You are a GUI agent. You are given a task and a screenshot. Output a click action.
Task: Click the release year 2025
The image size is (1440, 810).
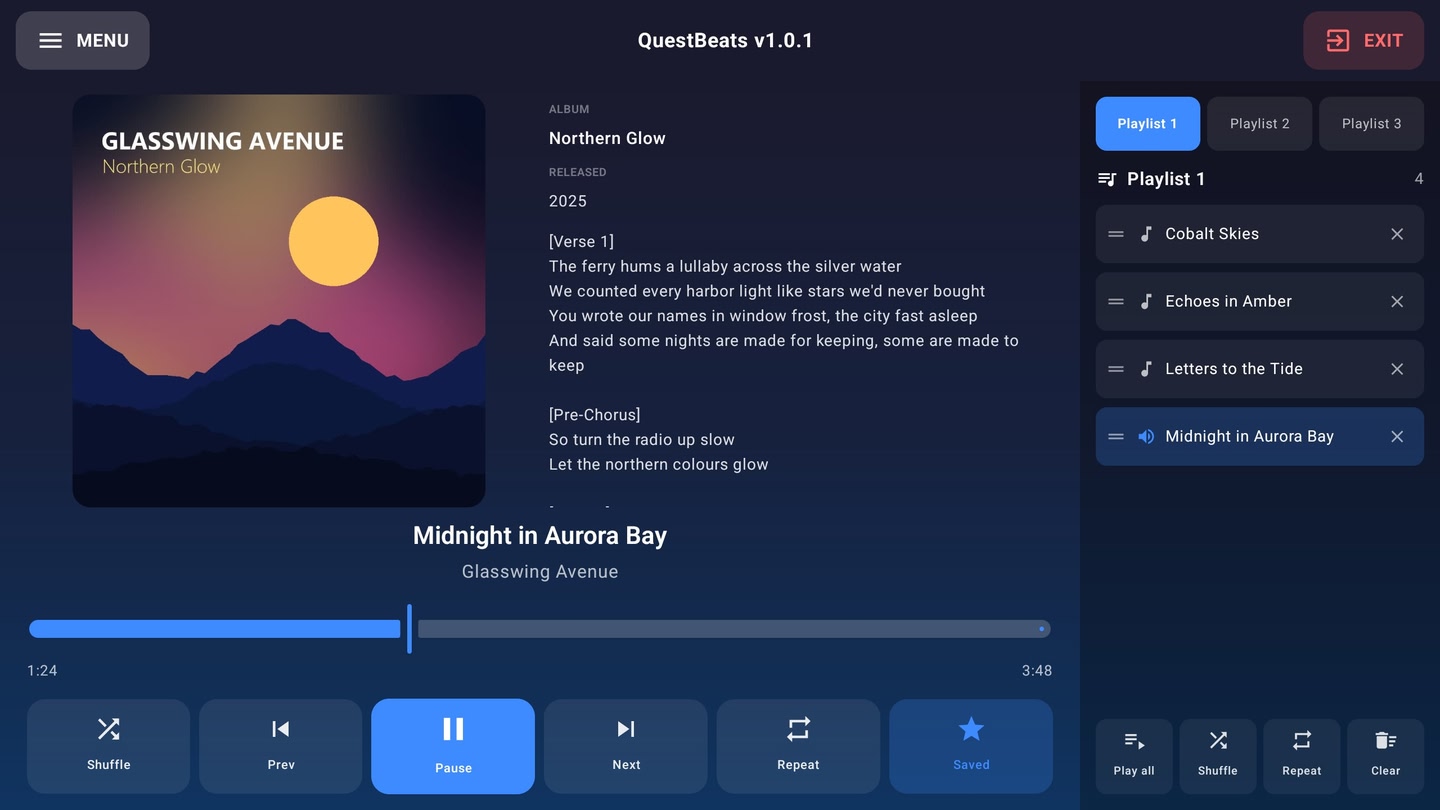568,201
